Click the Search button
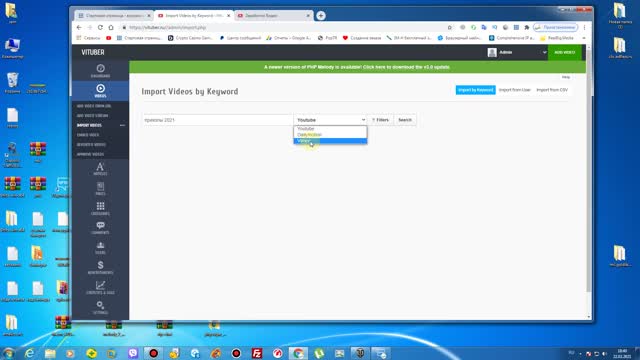The width and height of the screenshot is (640, 360). click(405, 120)
